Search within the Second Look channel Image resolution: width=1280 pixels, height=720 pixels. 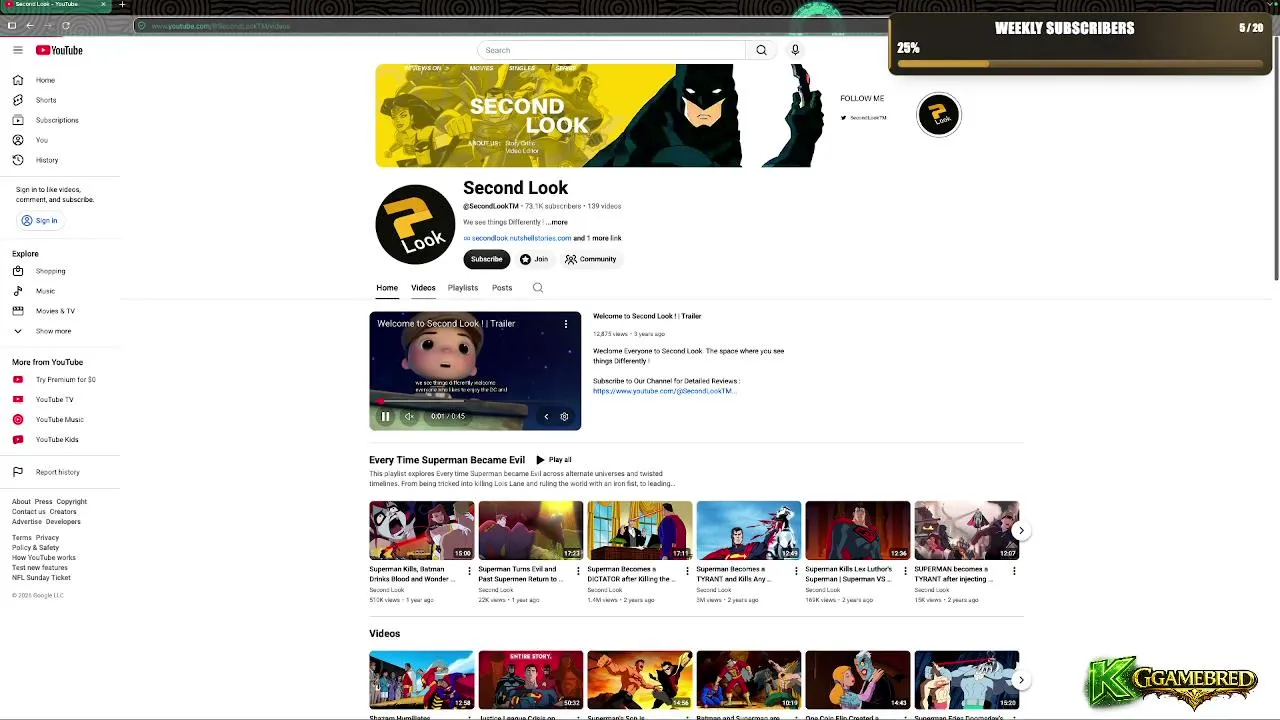pyautogui.click(x=538, y=288)
